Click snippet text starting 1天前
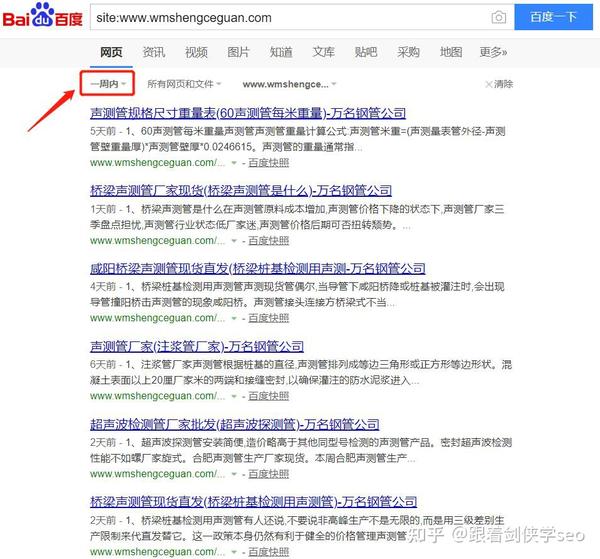 [x=297, y=217]
